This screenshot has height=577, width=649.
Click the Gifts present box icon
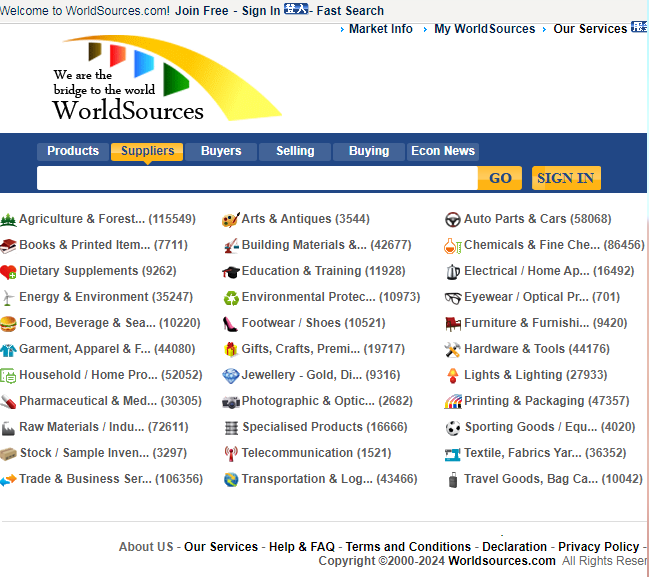231,350
